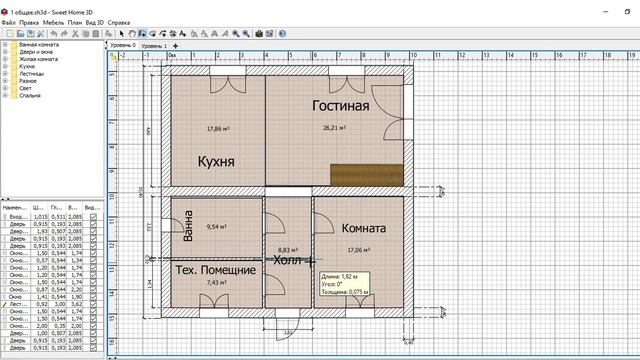The width and height of the screenshot is (640, 360).
Task: Activate the Add text tool
Action: pyautogui.click(x=182, y=34)
